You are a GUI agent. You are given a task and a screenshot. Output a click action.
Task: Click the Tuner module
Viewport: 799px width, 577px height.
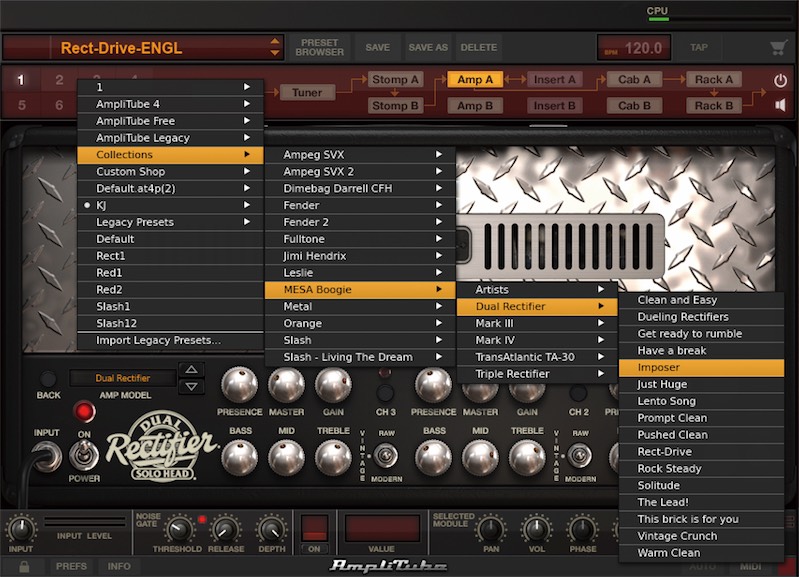tap(307, 93)
